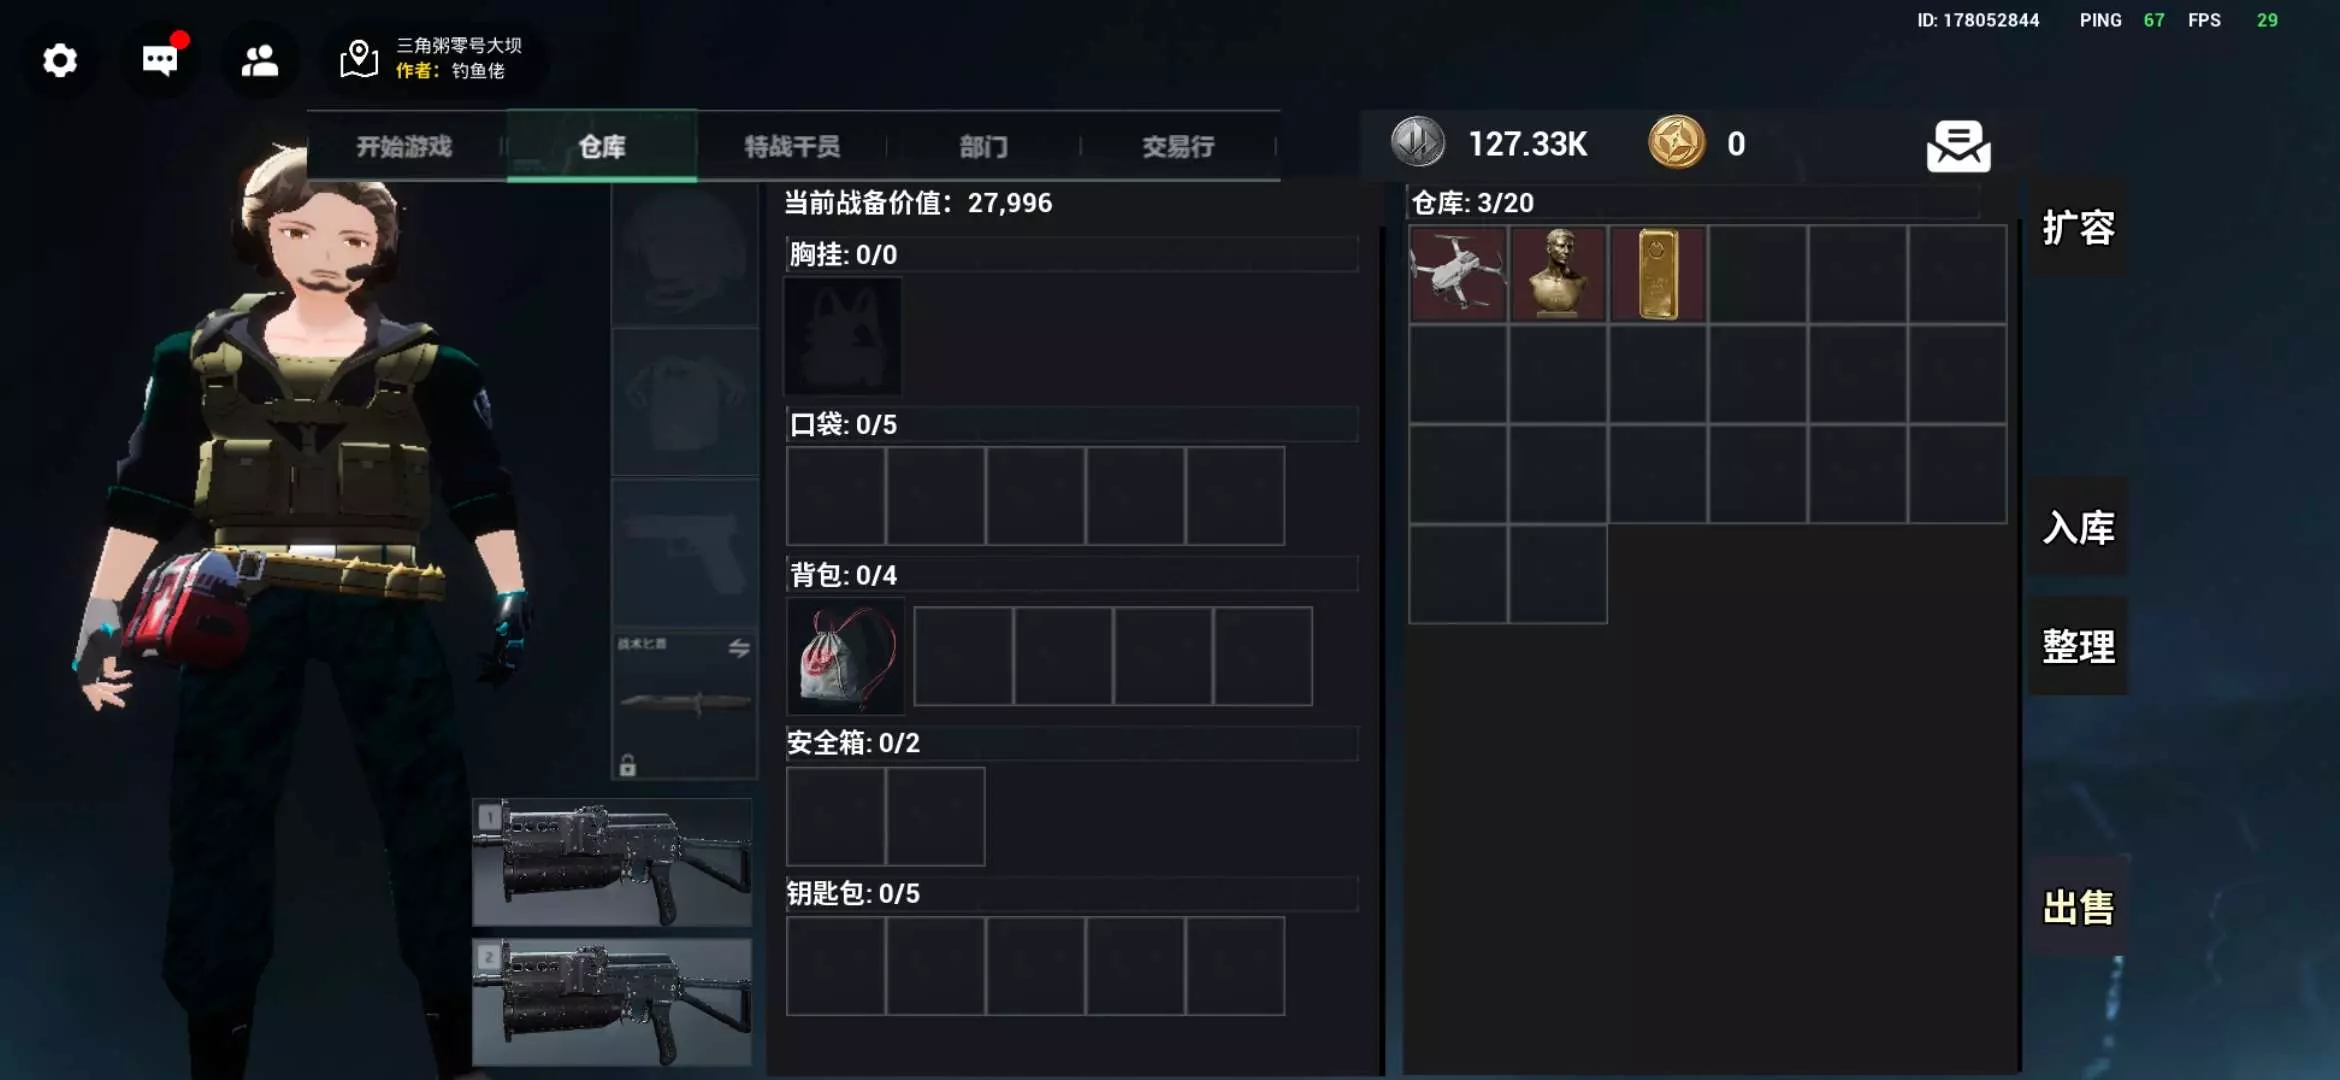Open the 交易行 tab
Image resolution: width=2340 pixels, height=1080 pixels.
1179,146
